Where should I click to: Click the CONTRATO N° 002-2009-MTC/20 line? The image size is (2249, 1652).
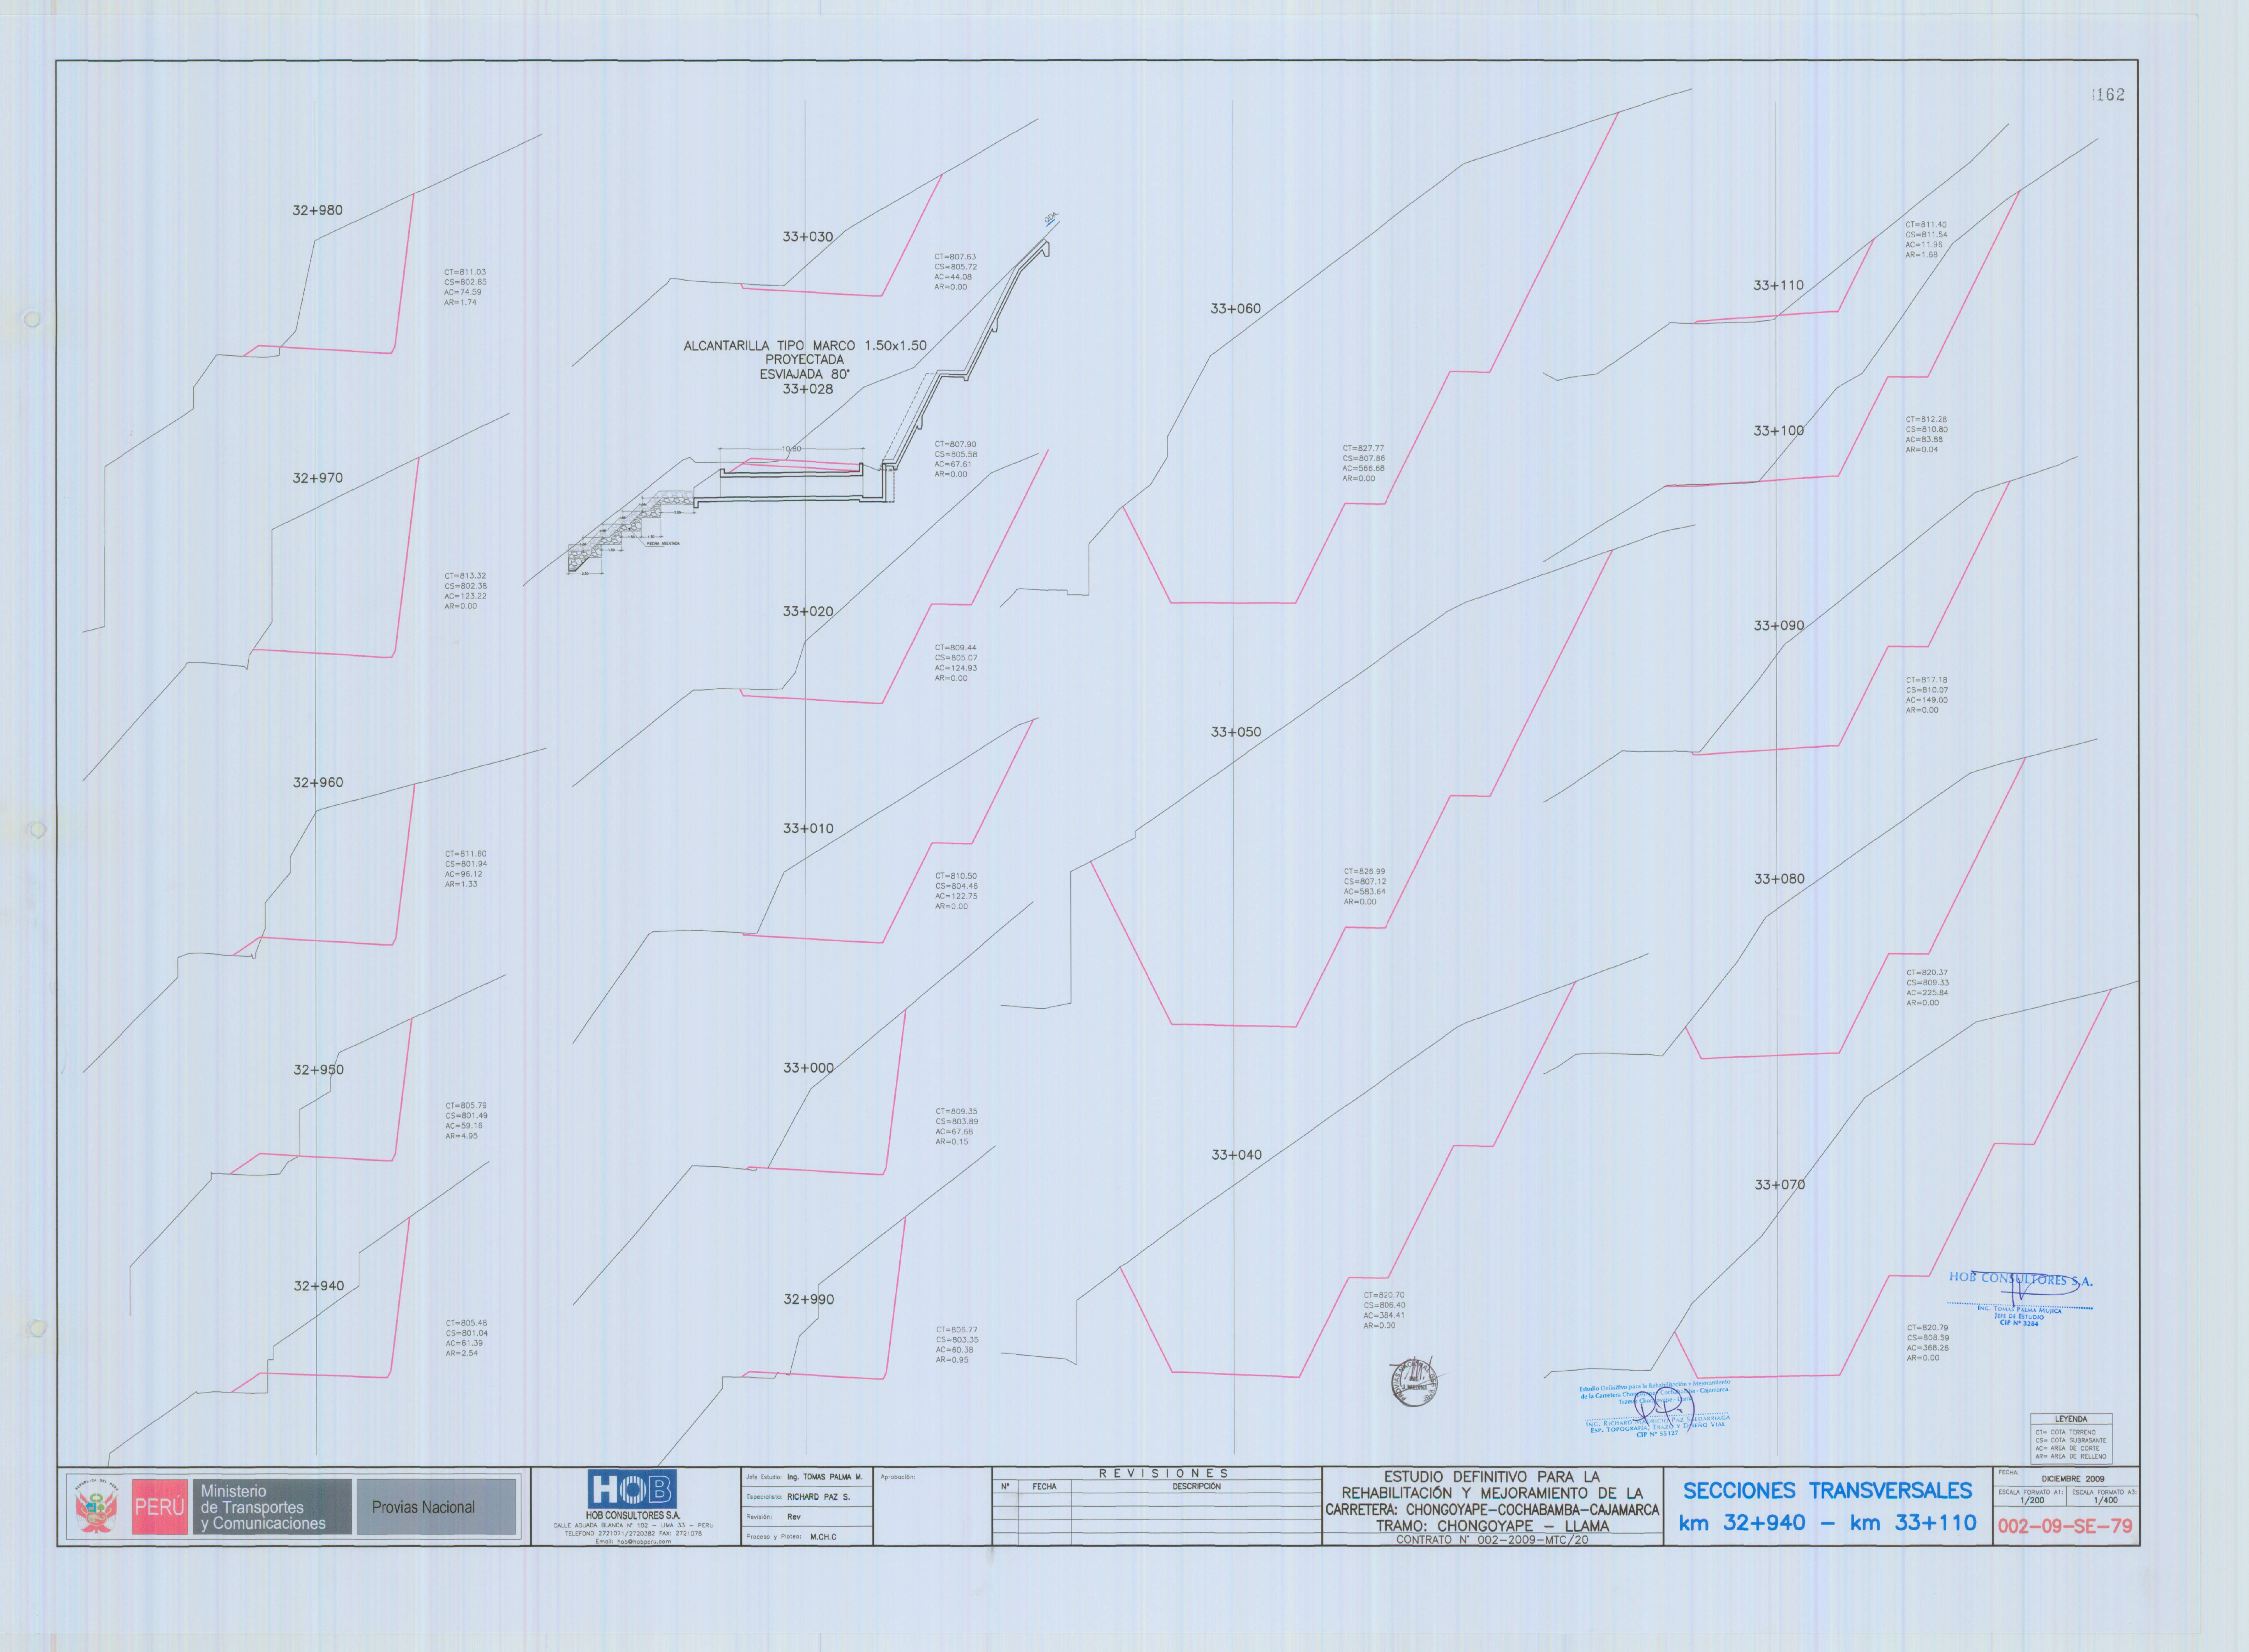pos(1491,1540)
